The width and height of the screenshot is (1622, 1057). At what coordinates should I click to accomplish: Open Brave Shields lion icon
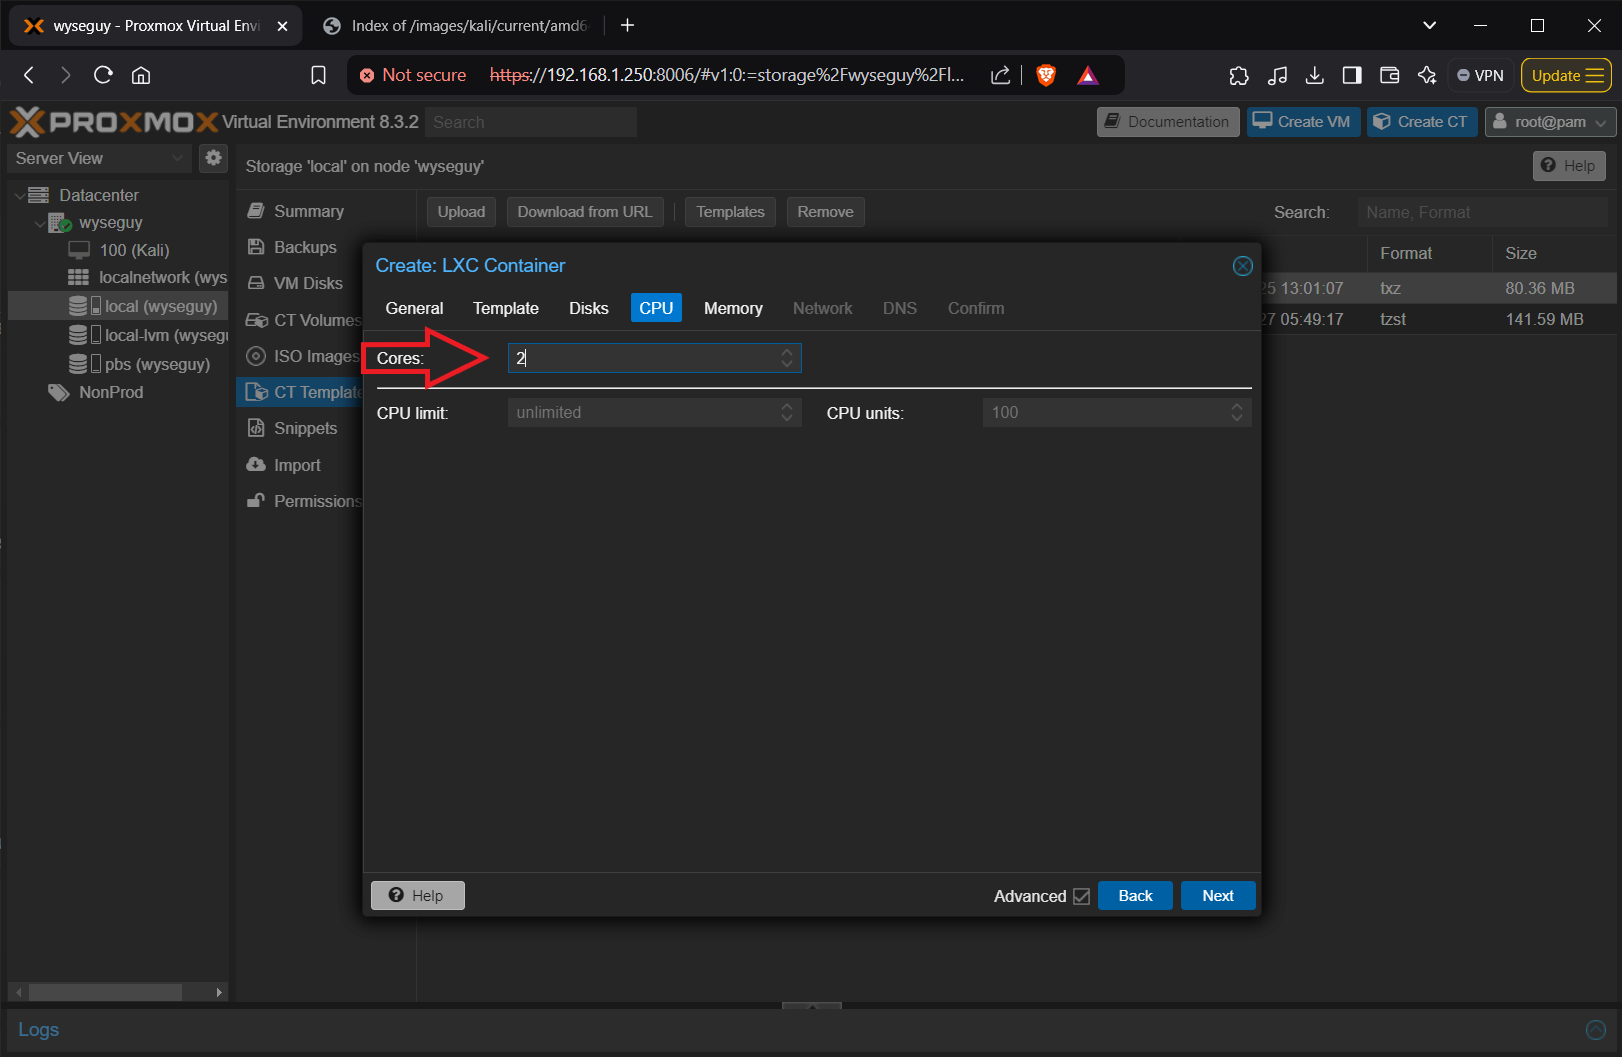coord(1046,75)
